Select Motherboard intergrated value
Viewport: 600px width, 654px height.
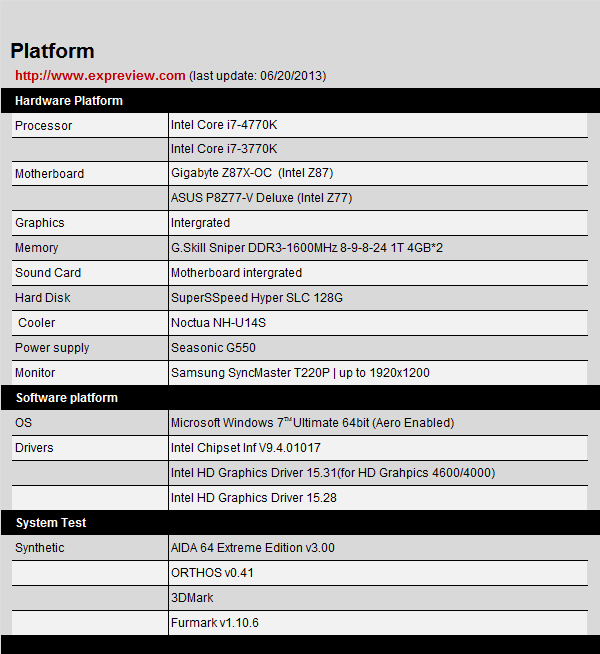(378, 273)
